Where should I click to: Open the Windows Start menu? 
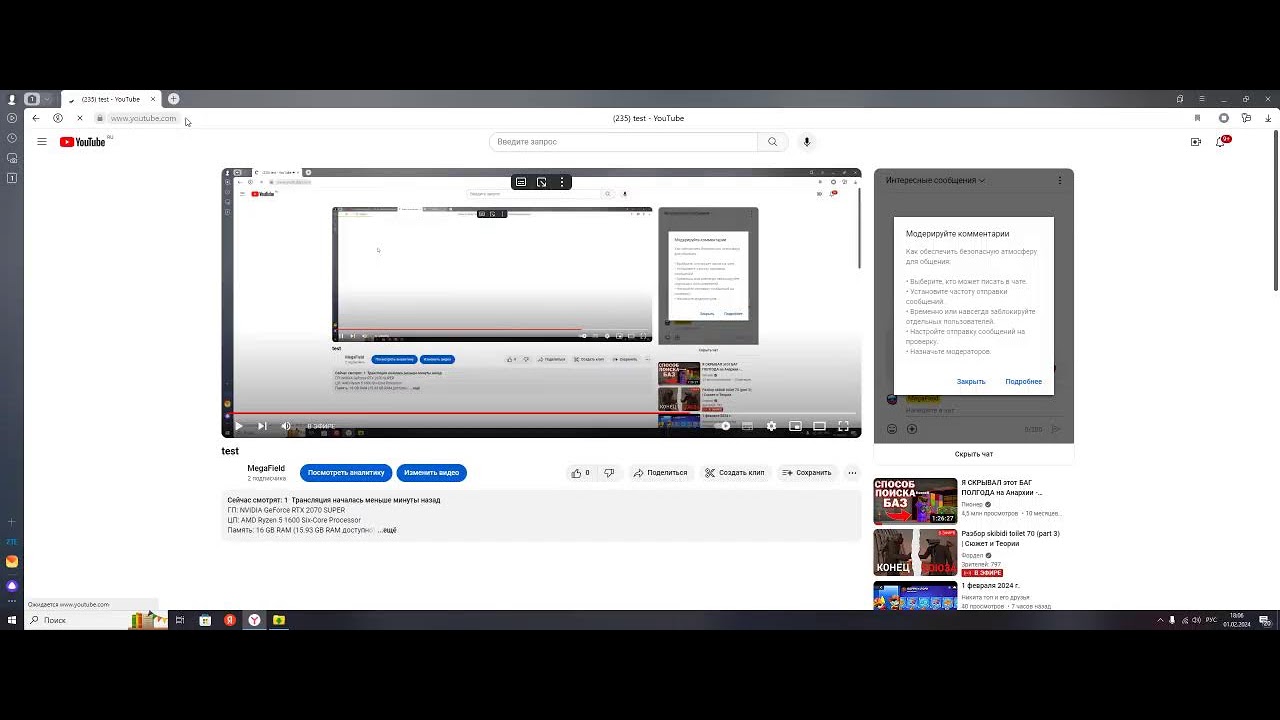[12, 620]
